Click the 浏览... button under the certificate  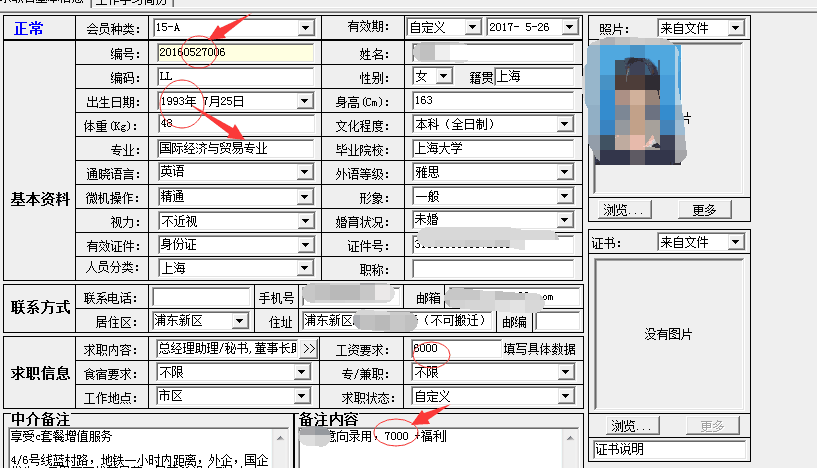pos(633,426)
